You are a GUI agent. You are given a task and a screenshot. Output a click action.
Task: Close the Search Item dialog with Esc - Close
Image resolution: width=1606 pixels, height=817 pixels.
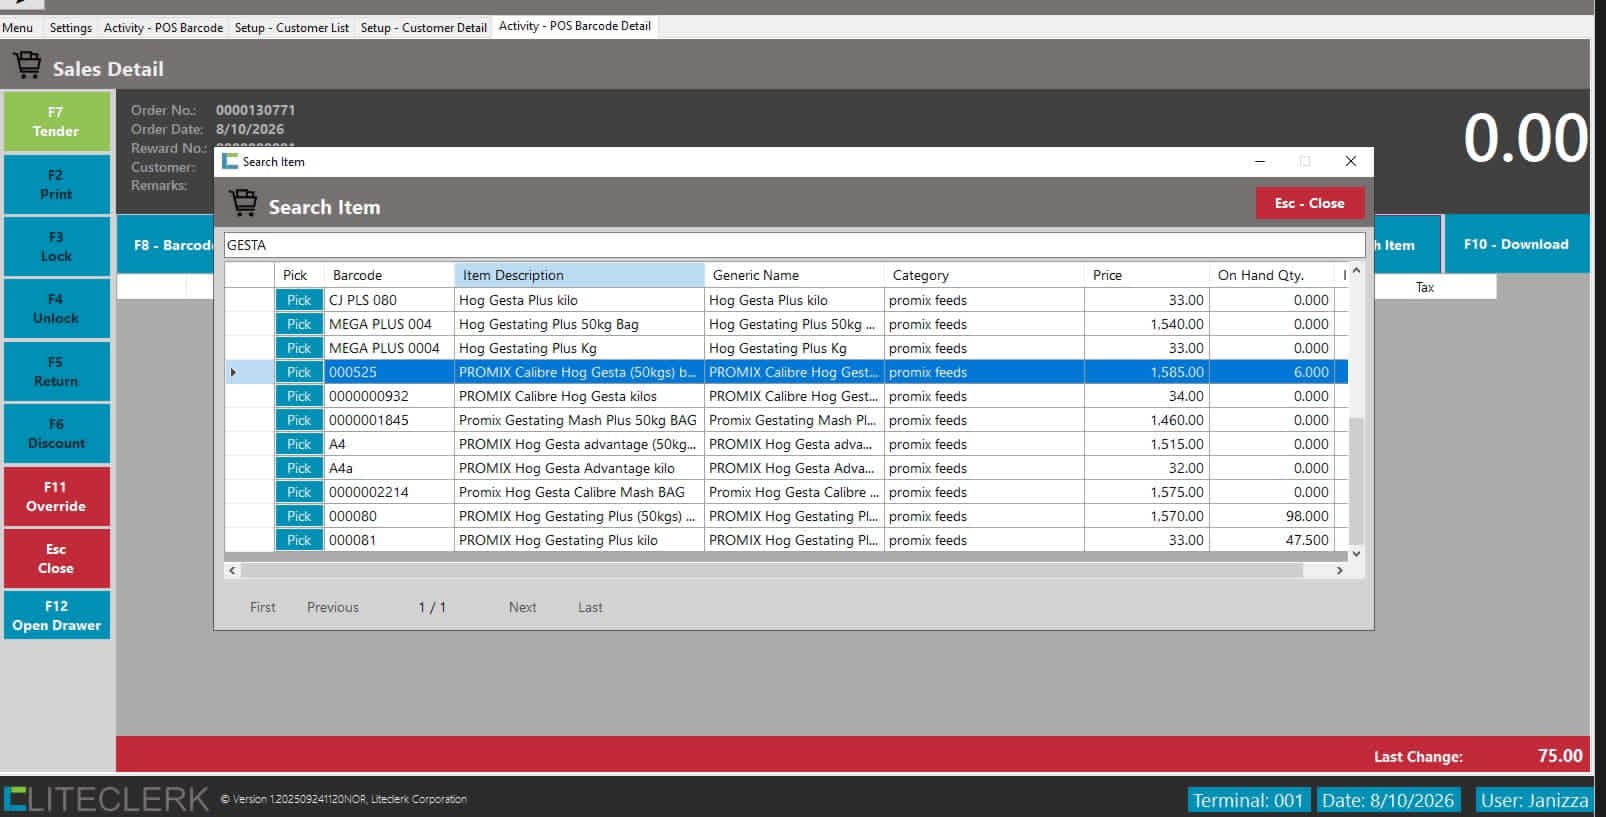pos(1309,203)
